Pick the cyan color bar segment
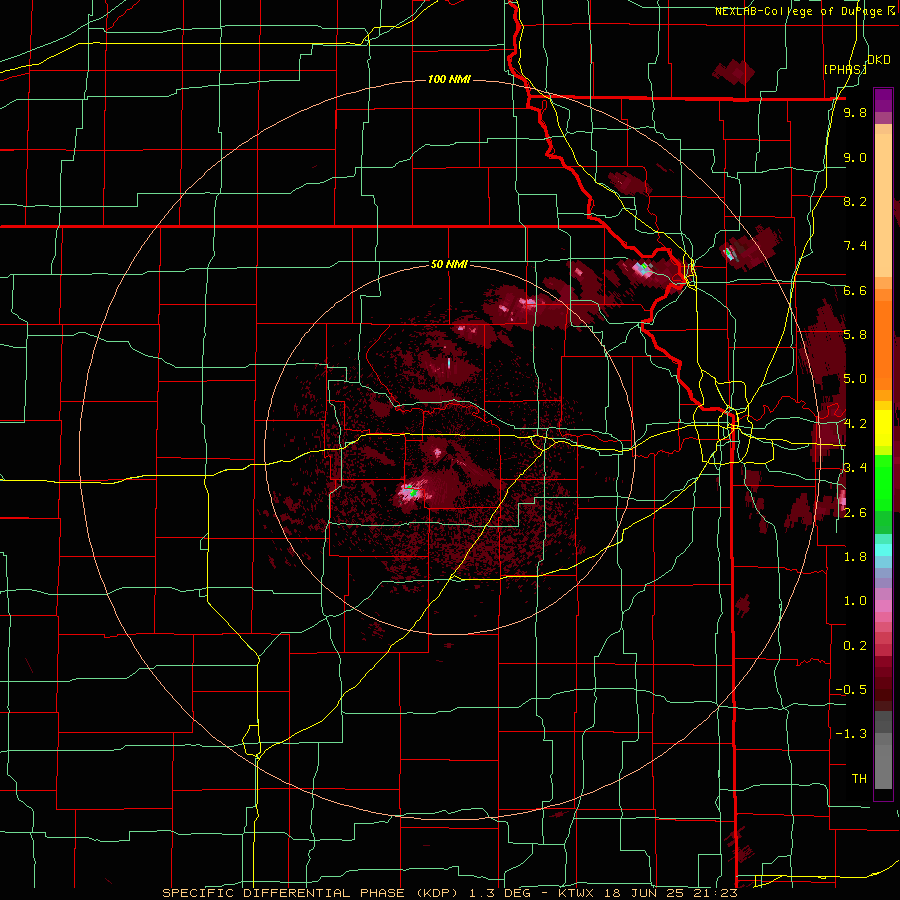The height and width of the screenshot is (900, 900). pyautogui.click(x=883, y=550)
